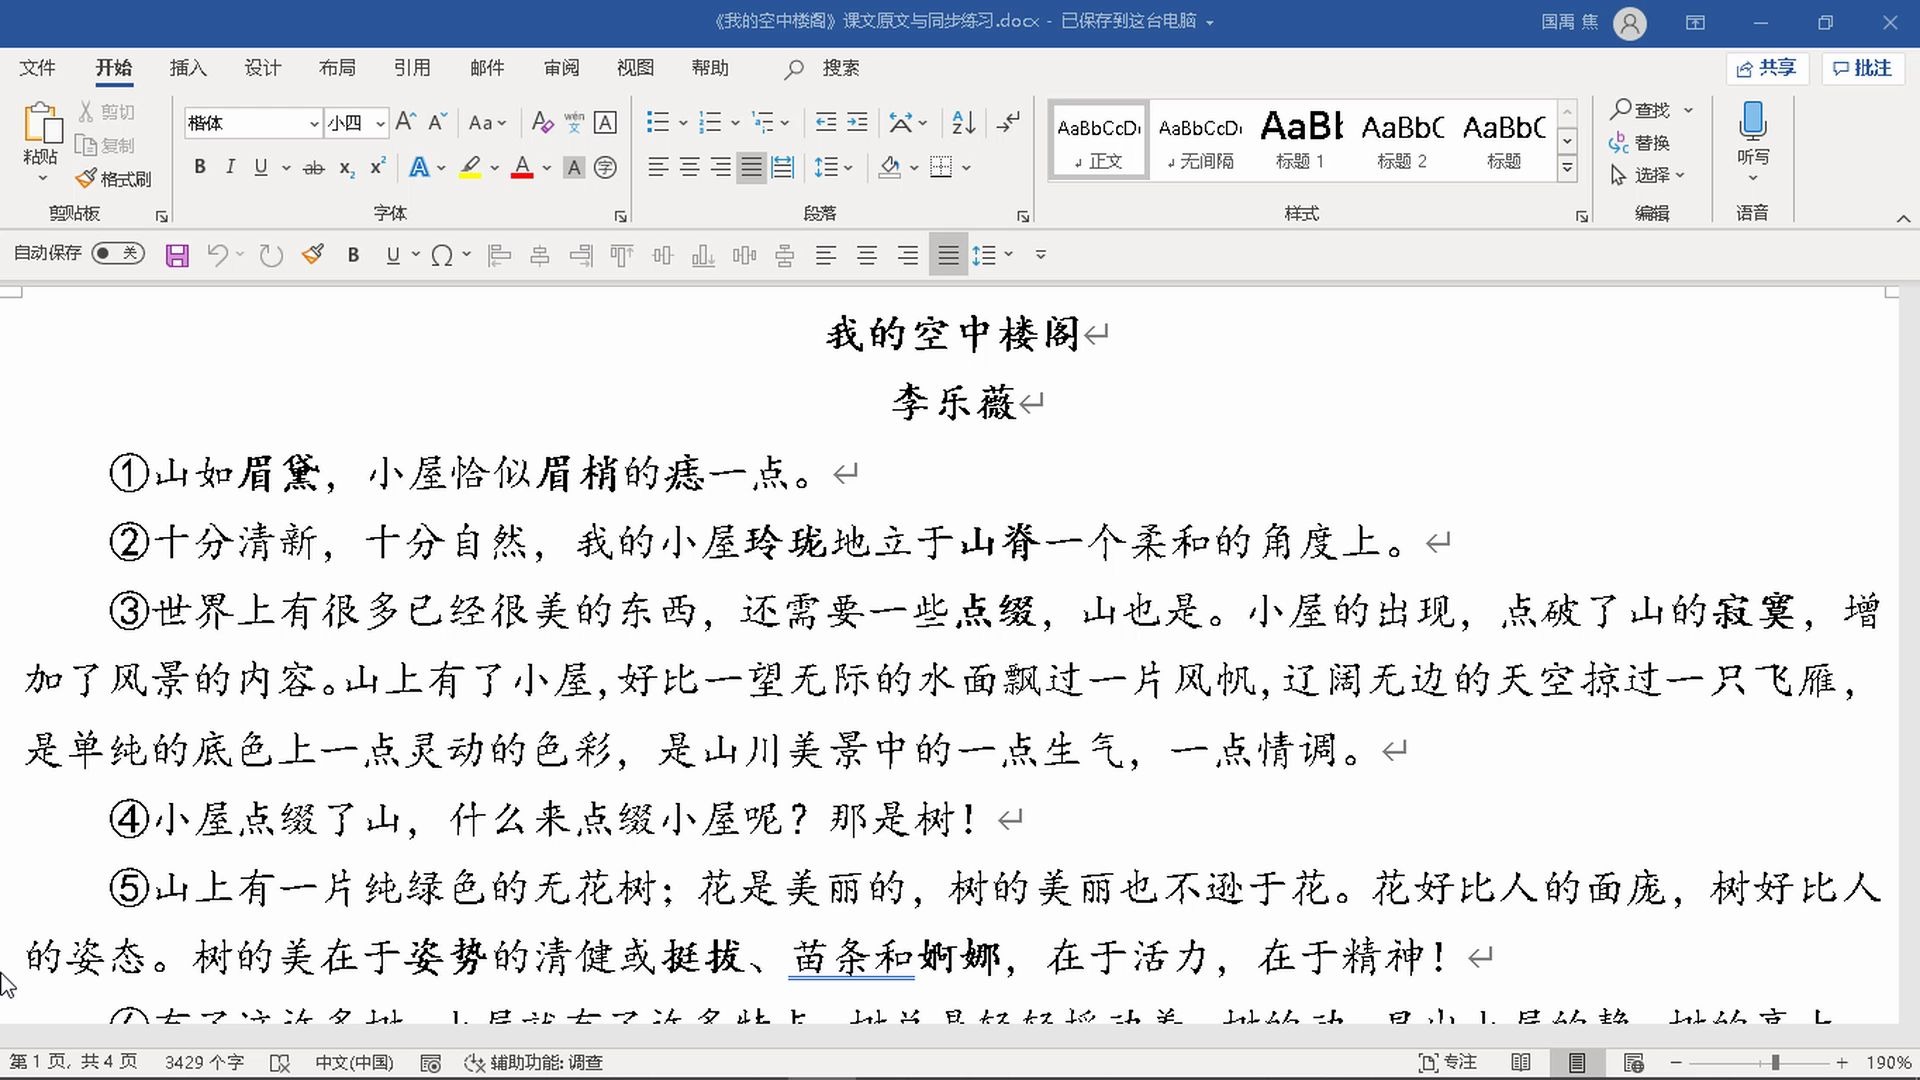Apply character border icon
Screen dimensions: 1920x1080
605,122
